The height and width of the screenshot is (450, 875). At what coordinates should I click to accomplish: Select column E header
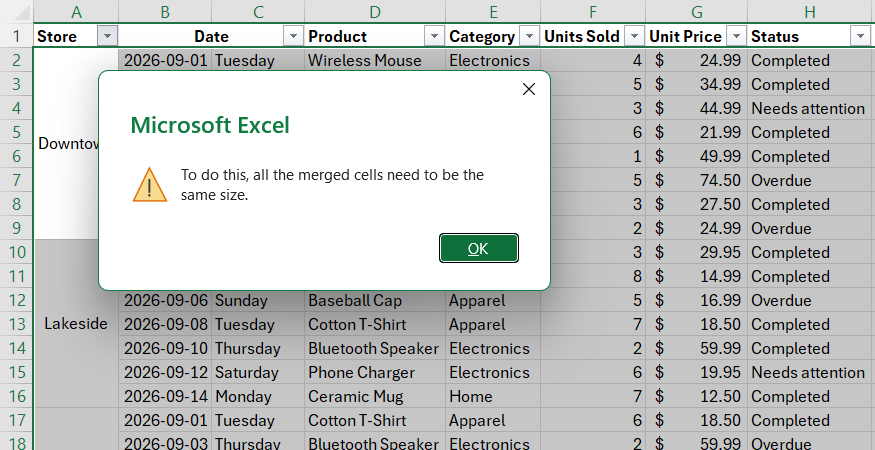coord(493,12)
